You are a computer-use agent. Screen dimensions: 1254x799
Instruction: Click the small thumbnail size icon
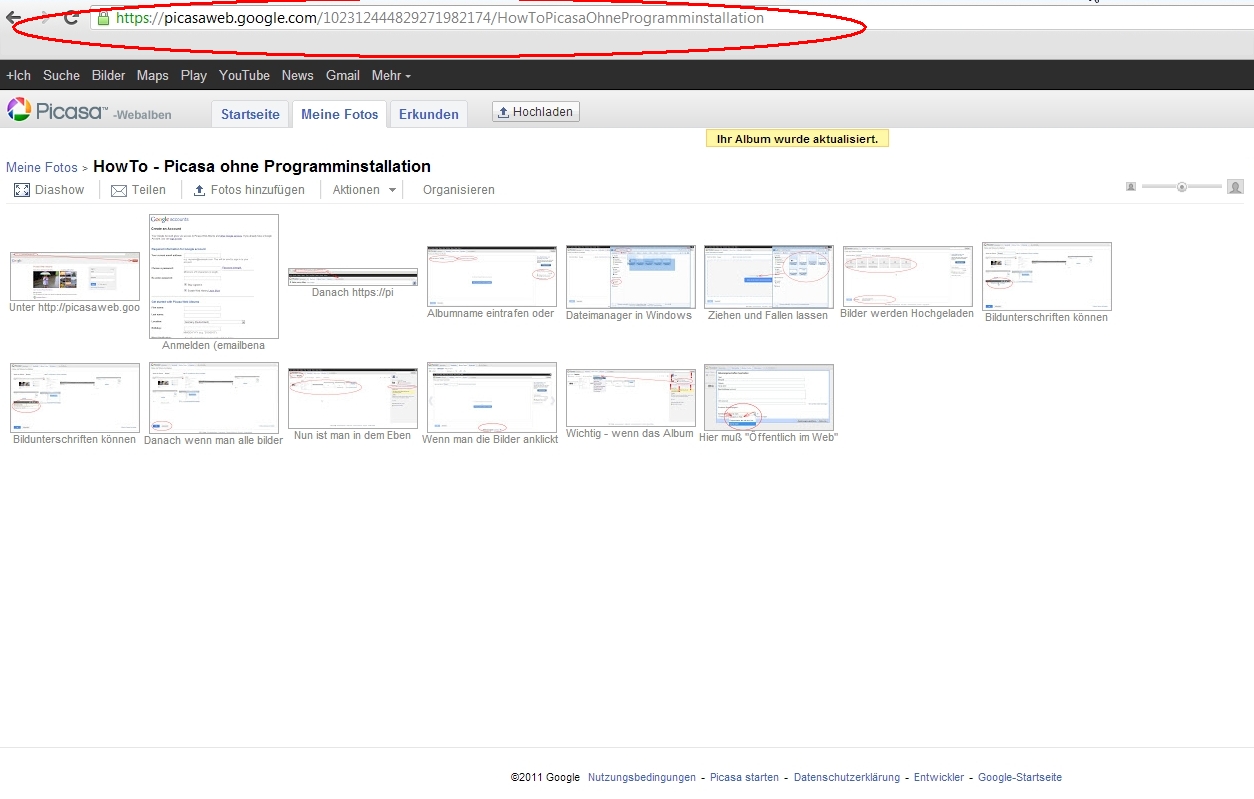tap(1131, 187)
